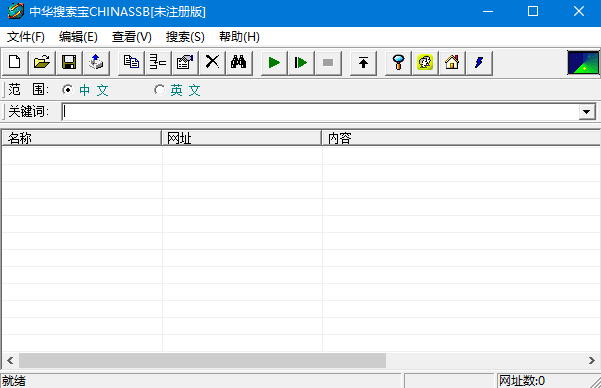Select the 英文 scope radio button
The image size is (601, 388).
click(x=159, y=90)
